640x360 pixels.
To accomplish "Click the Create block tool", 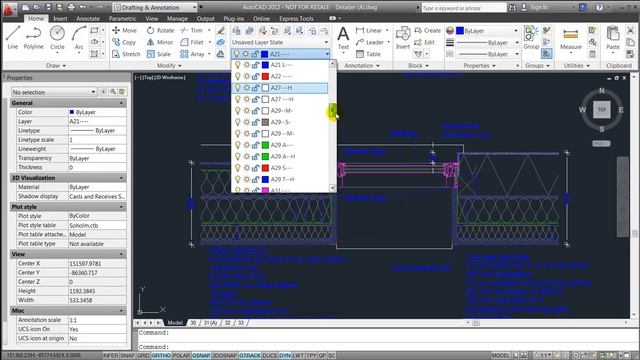I will [427, 30].
